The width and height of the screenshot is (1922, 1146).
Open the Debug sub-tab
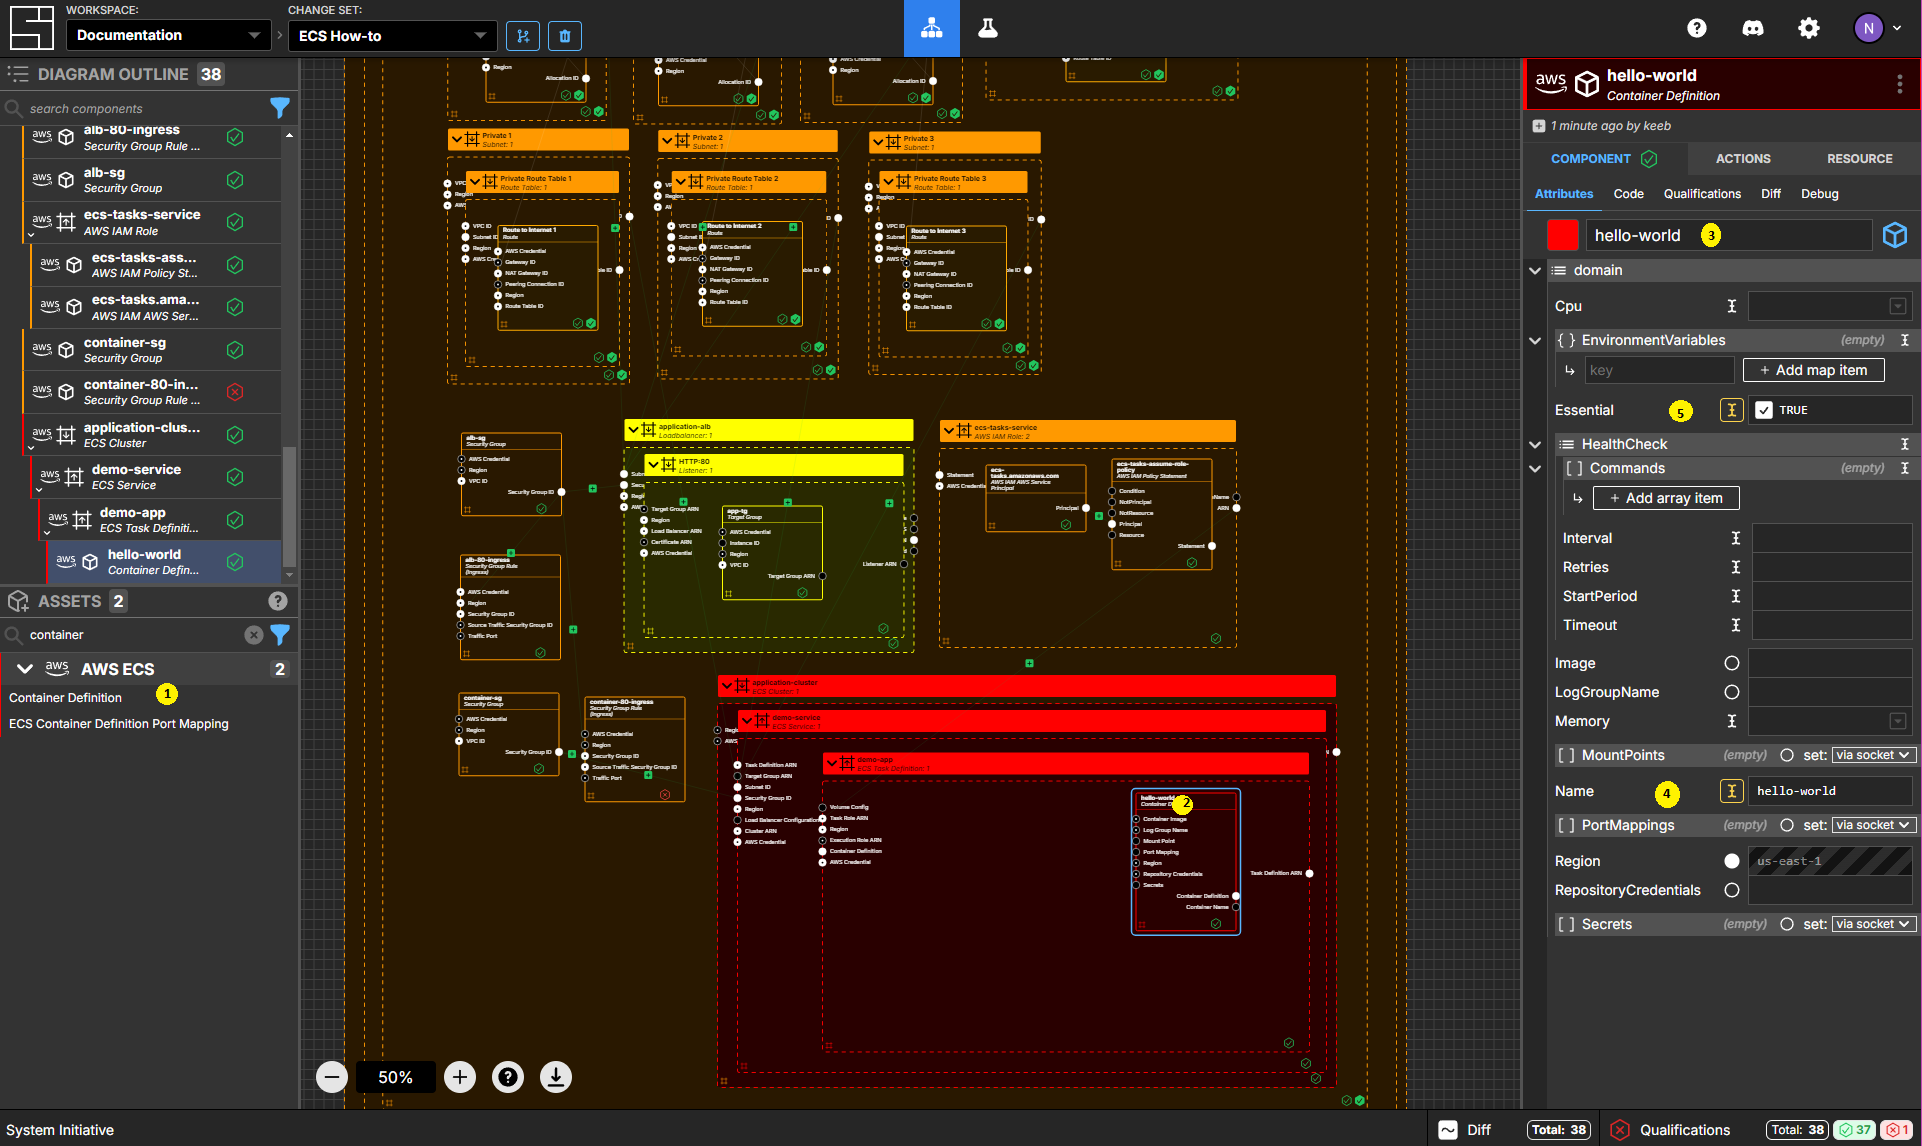tap(1819, 194)
